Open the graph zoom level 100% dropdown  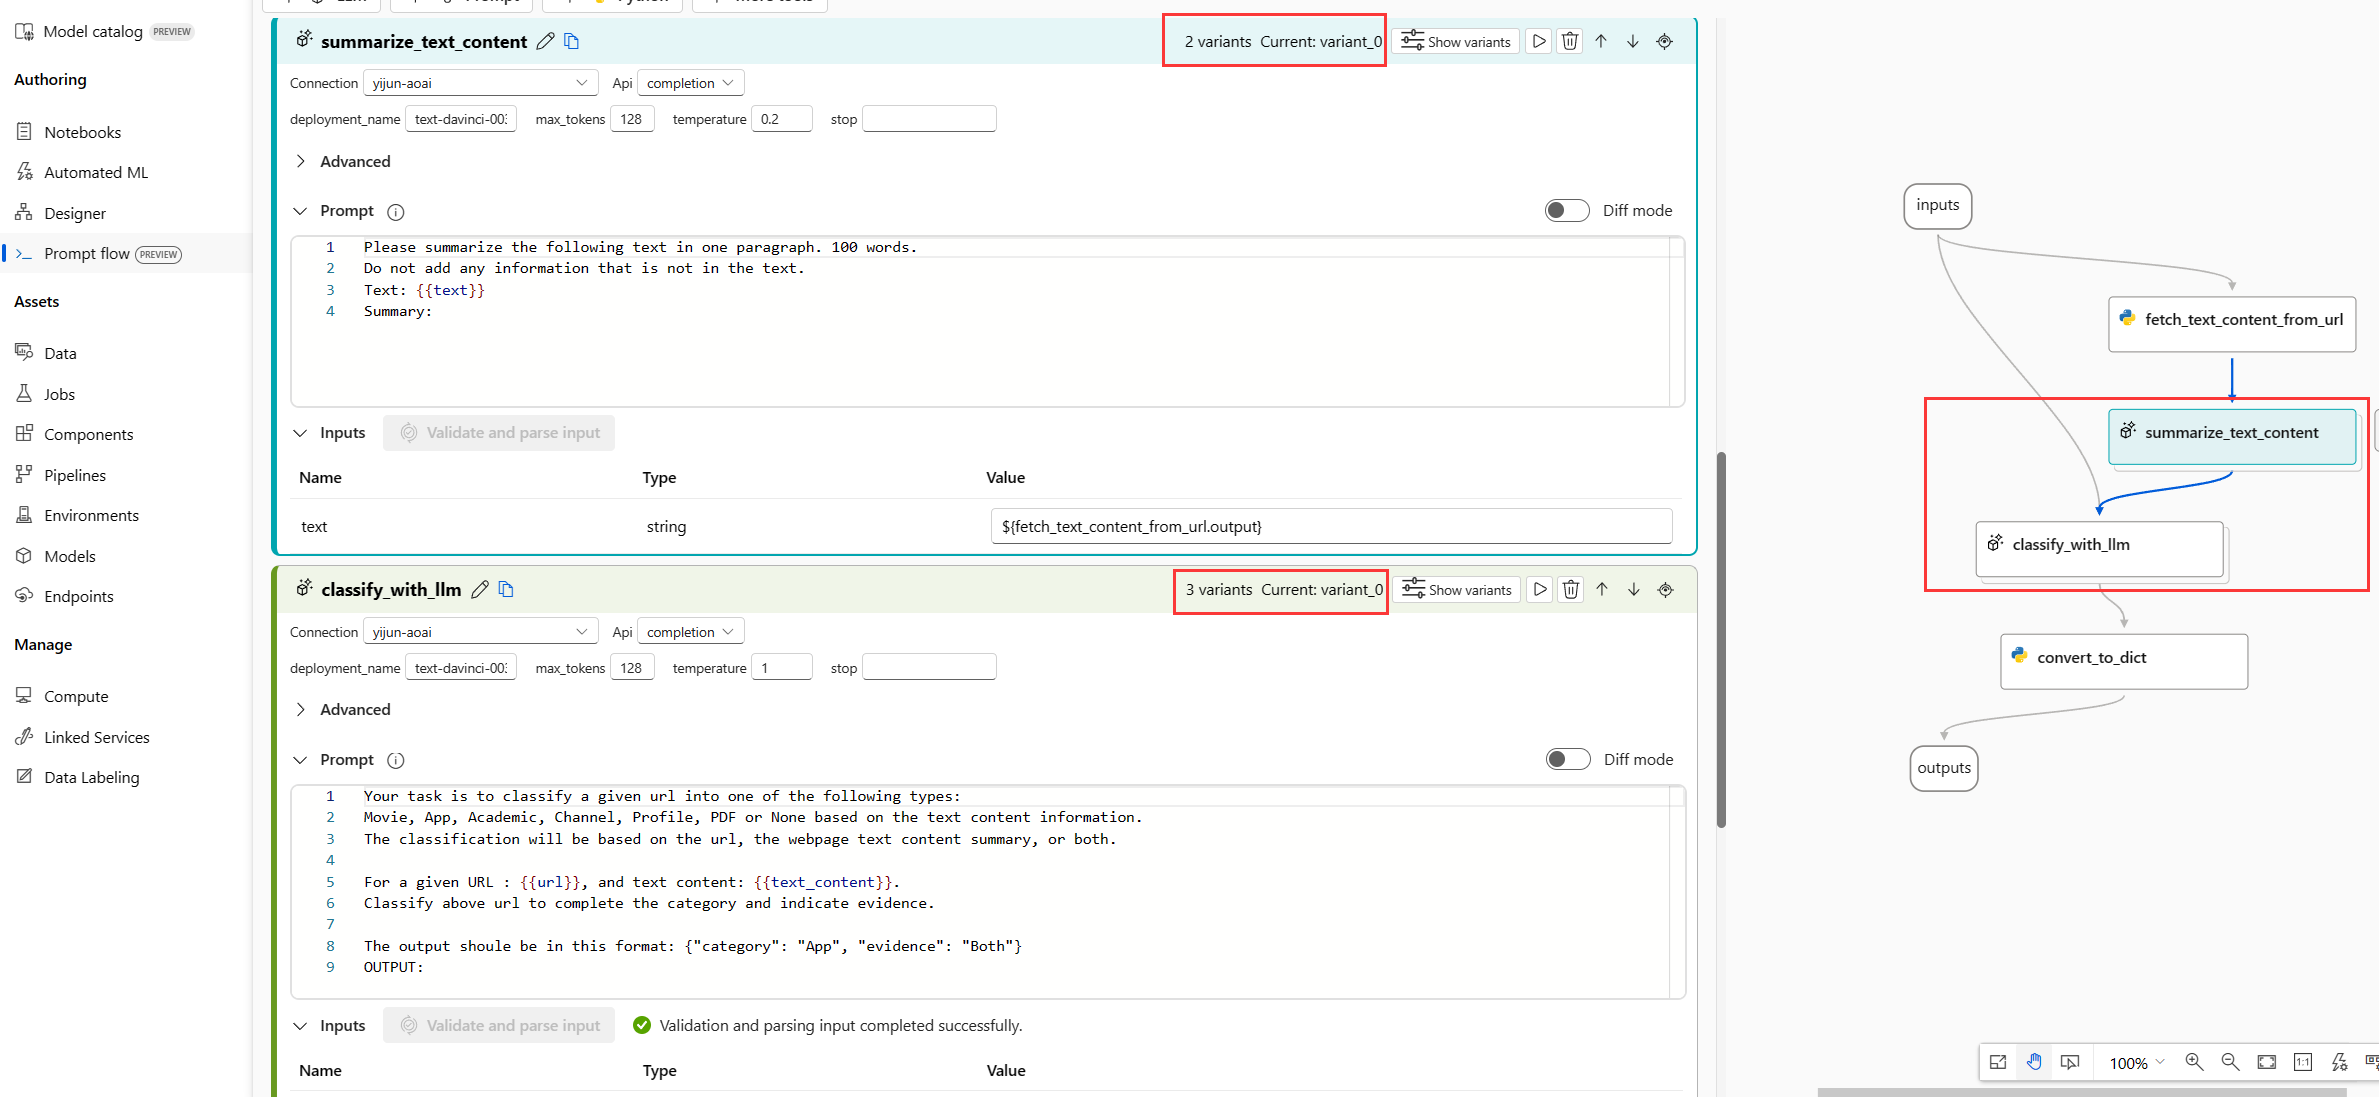2137,1063
